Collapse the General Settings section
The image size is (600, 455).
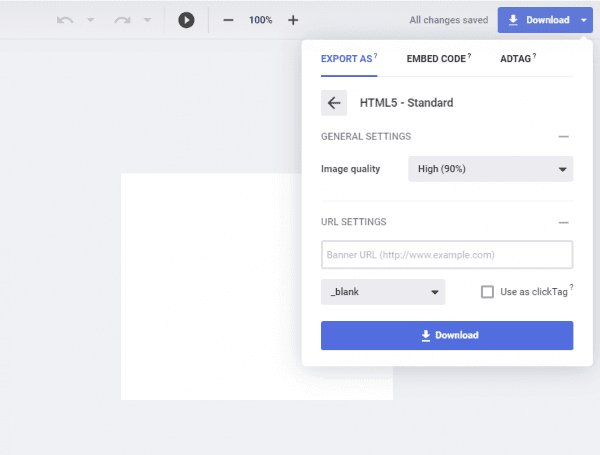(x=564, y=136)
